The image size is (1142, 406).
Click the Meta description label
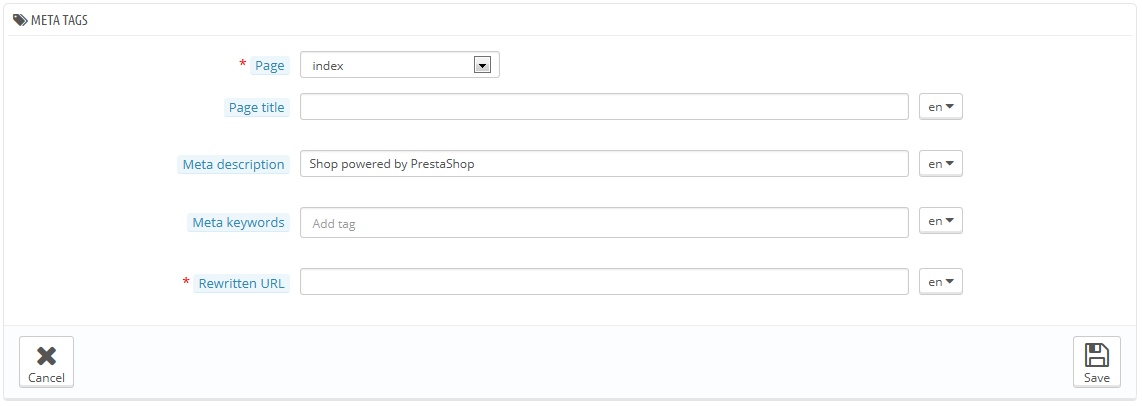233,164
